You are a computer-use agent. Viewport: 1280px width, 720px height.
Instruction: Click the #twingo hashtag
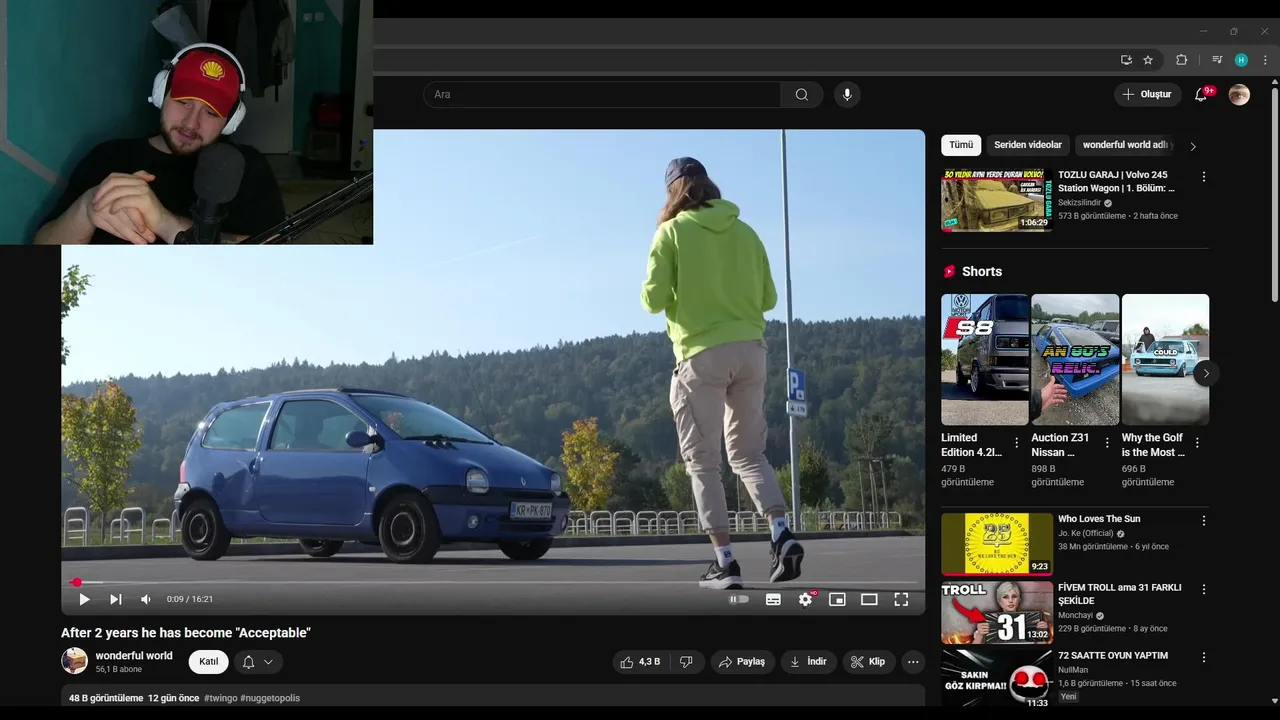tap(221, 698)
